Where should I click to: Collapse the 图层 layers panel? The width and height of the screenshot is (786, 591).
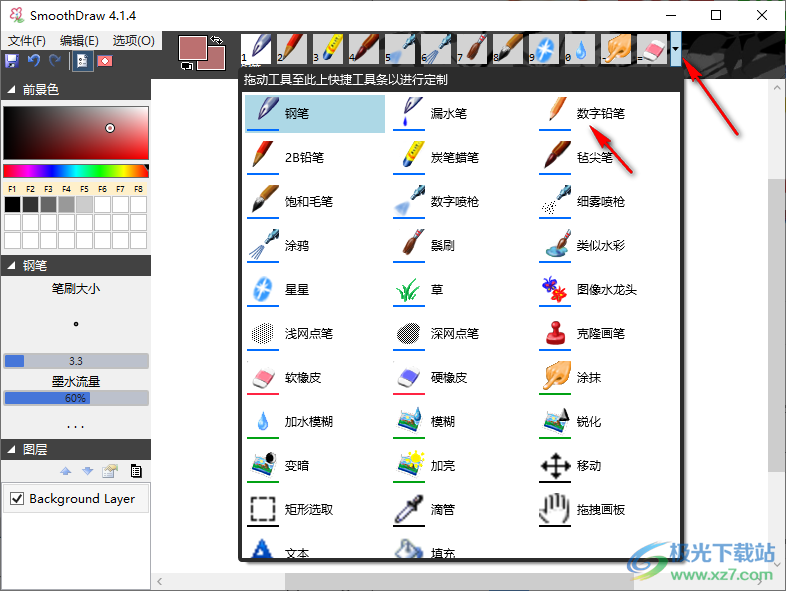11,450
